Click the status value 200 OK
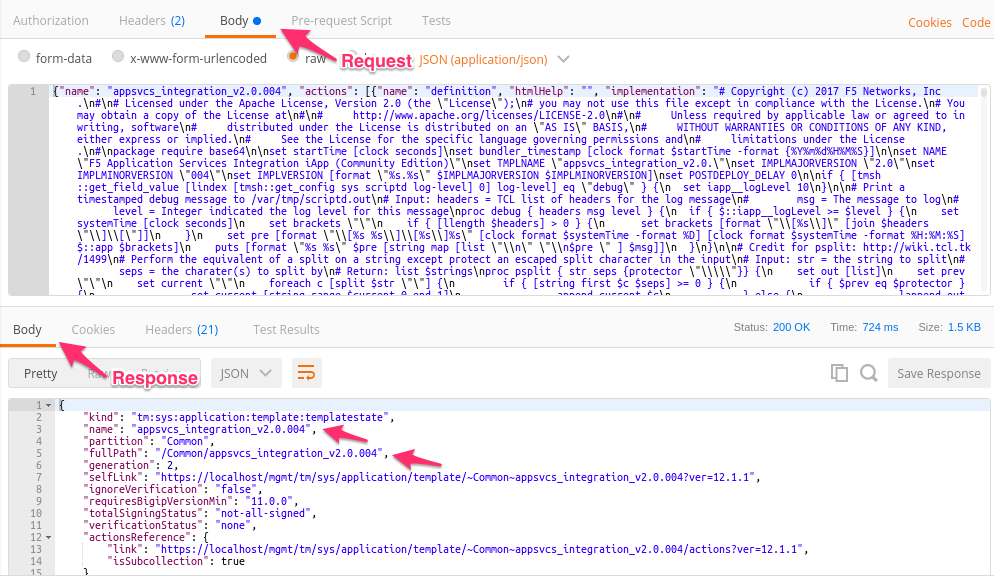The image size is (994, 576). (791, 327)
